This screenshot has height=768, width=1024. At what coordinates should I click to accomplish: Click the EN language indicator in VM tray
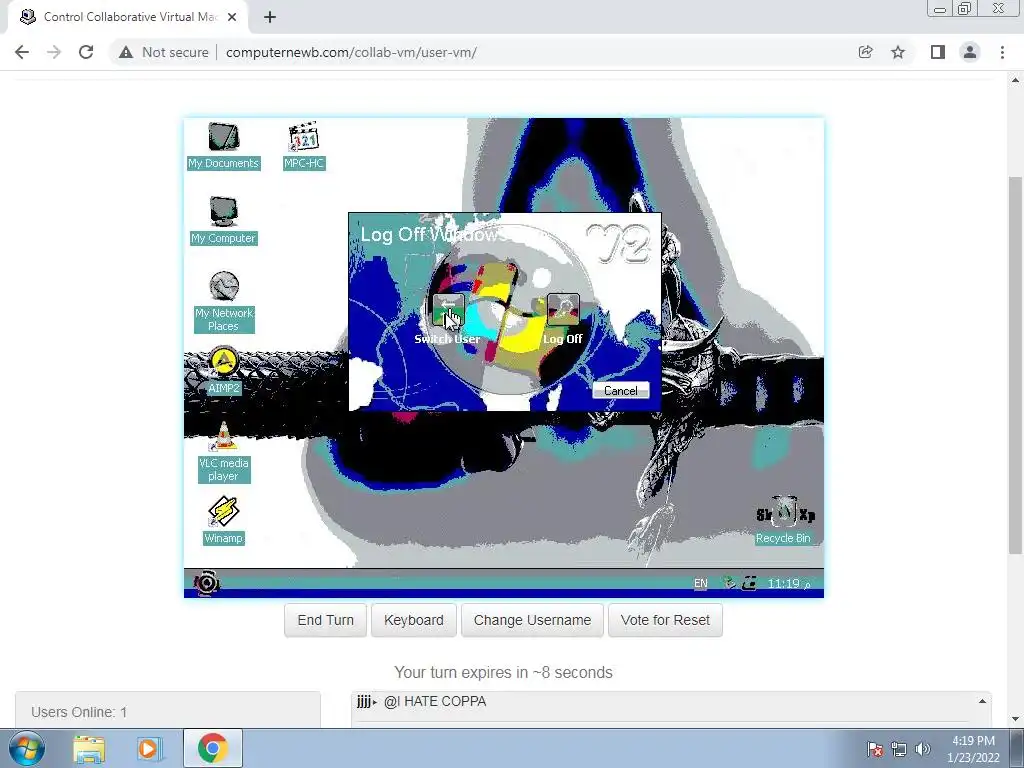tap(700, 583)
